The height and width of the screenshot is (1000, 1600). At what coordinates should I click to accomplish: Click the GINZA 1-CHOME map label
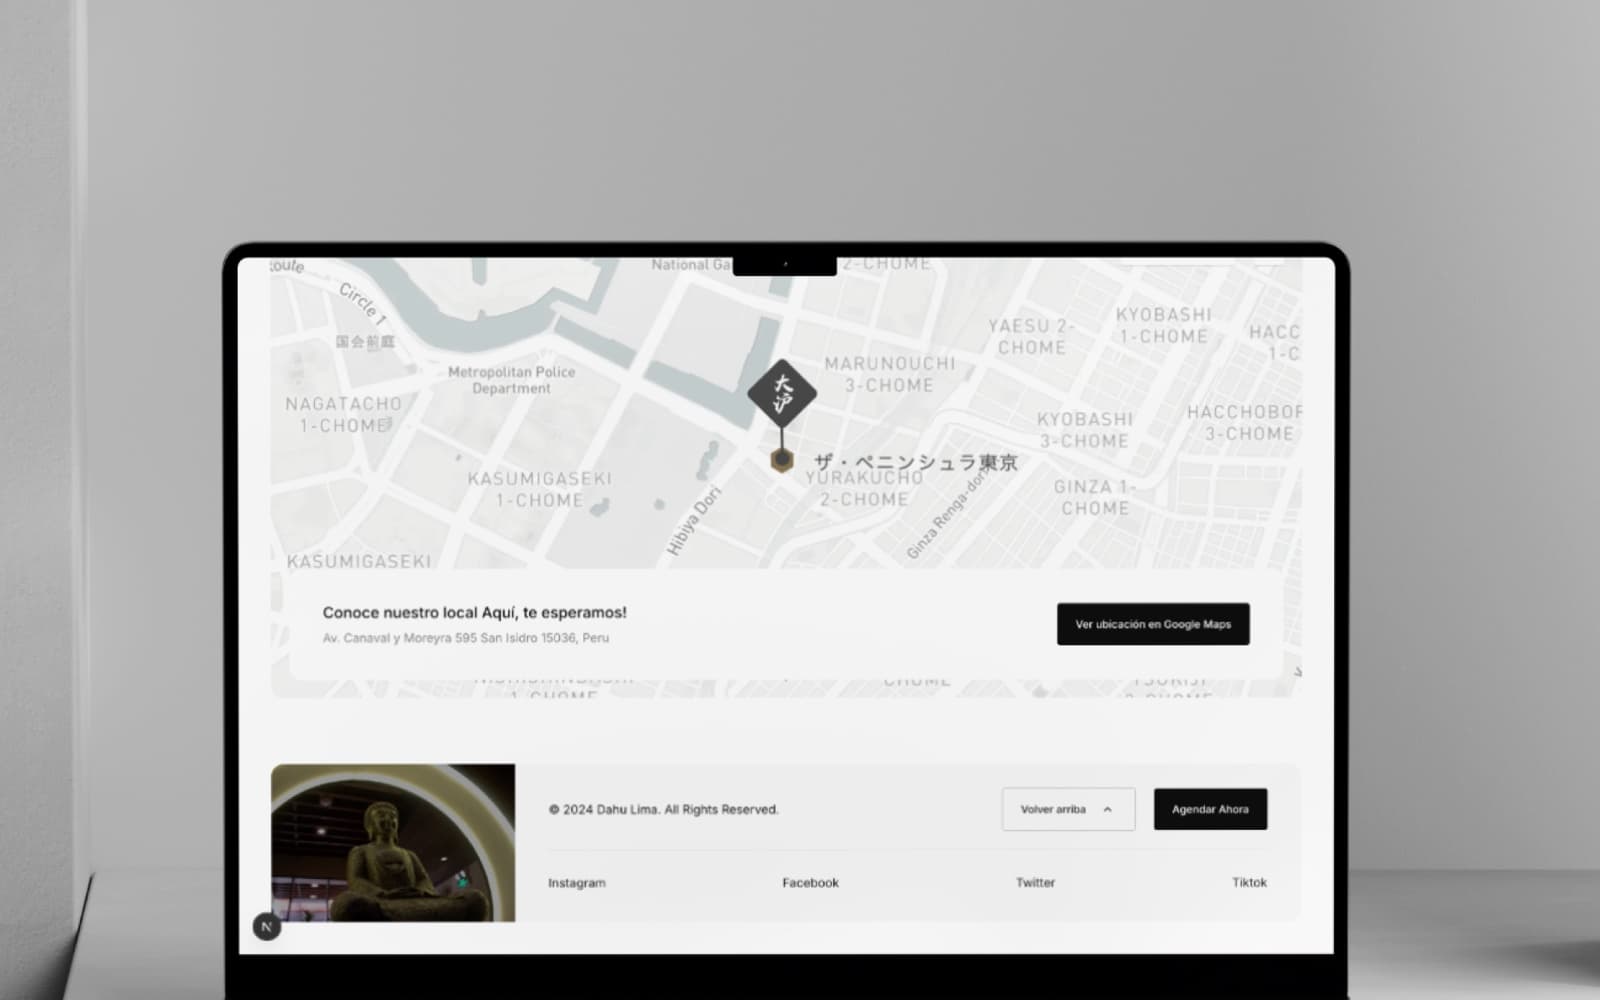pos(1094,497)
